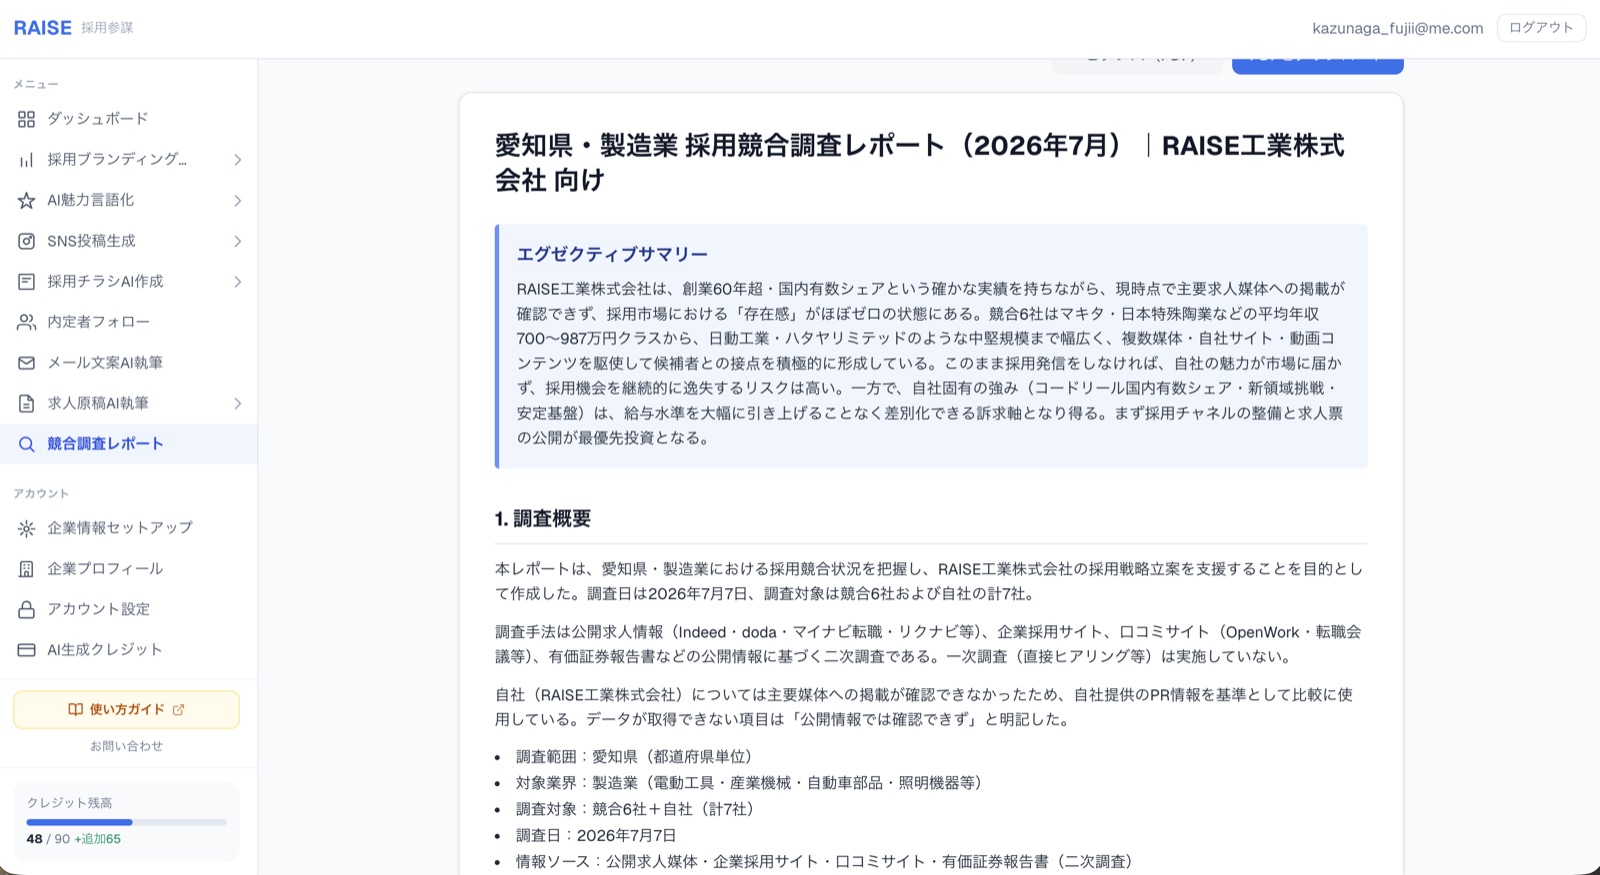Open the ダッシュボード menu item

(128, 119)
